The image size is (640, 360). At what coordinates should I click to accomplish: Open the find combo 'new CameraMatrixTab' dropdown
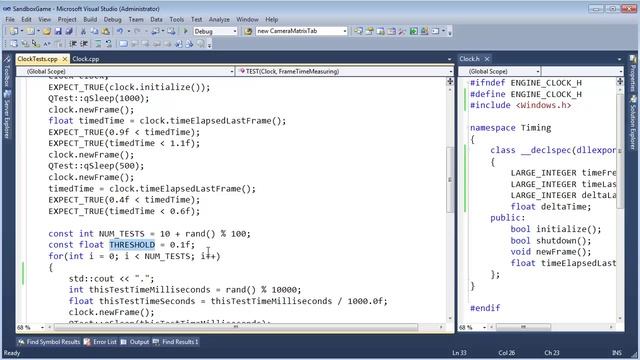[345, 31]
